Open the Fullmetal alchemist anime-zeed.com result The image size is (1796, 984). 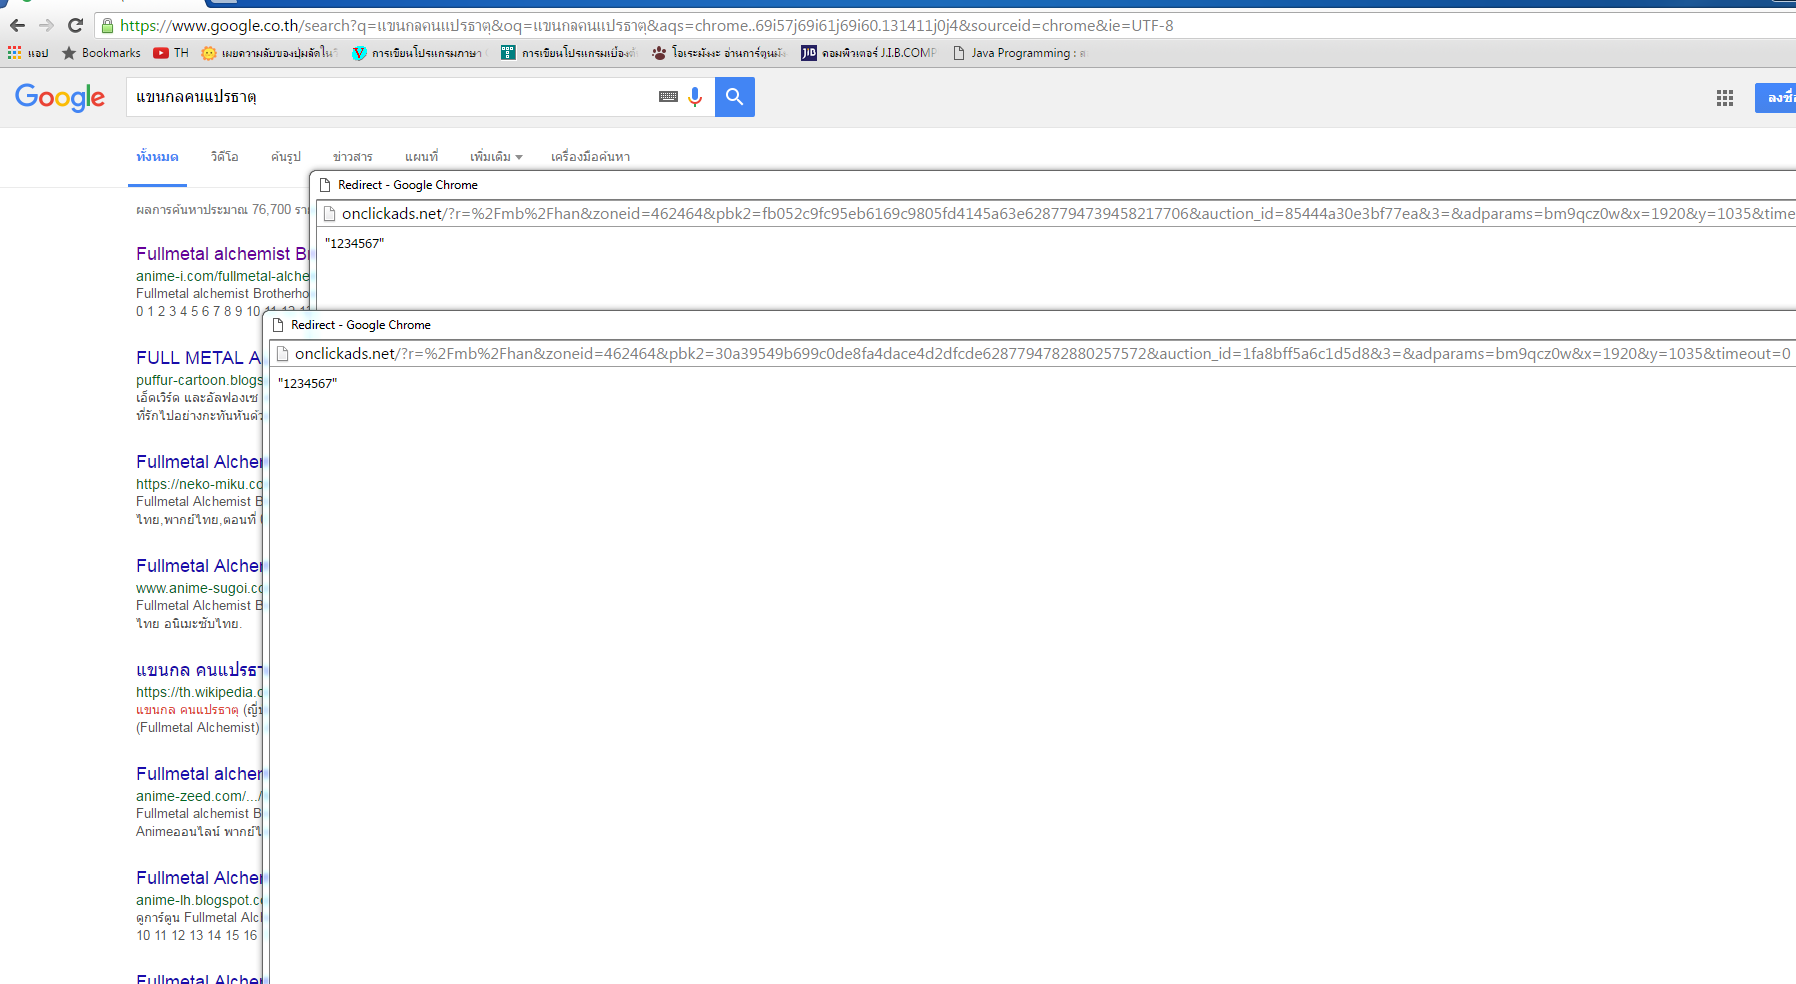click(199, 774)
